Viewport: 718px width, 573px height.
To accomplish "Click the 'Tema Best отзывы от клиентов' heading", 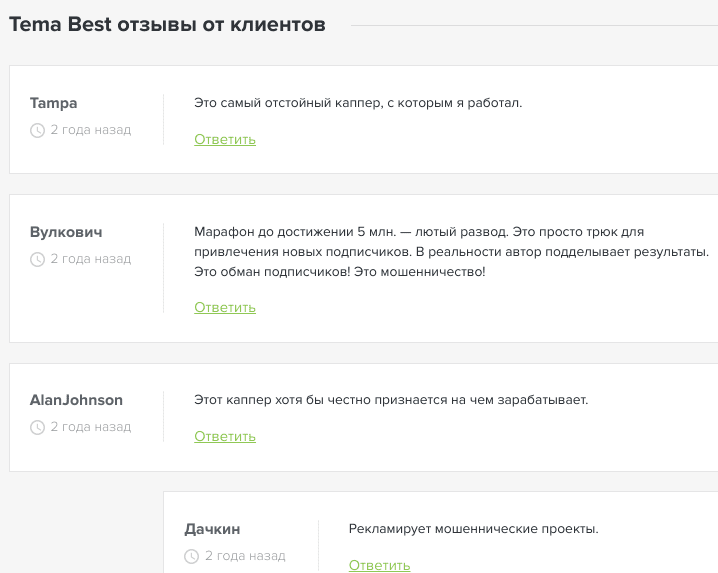I will point(168,25).
